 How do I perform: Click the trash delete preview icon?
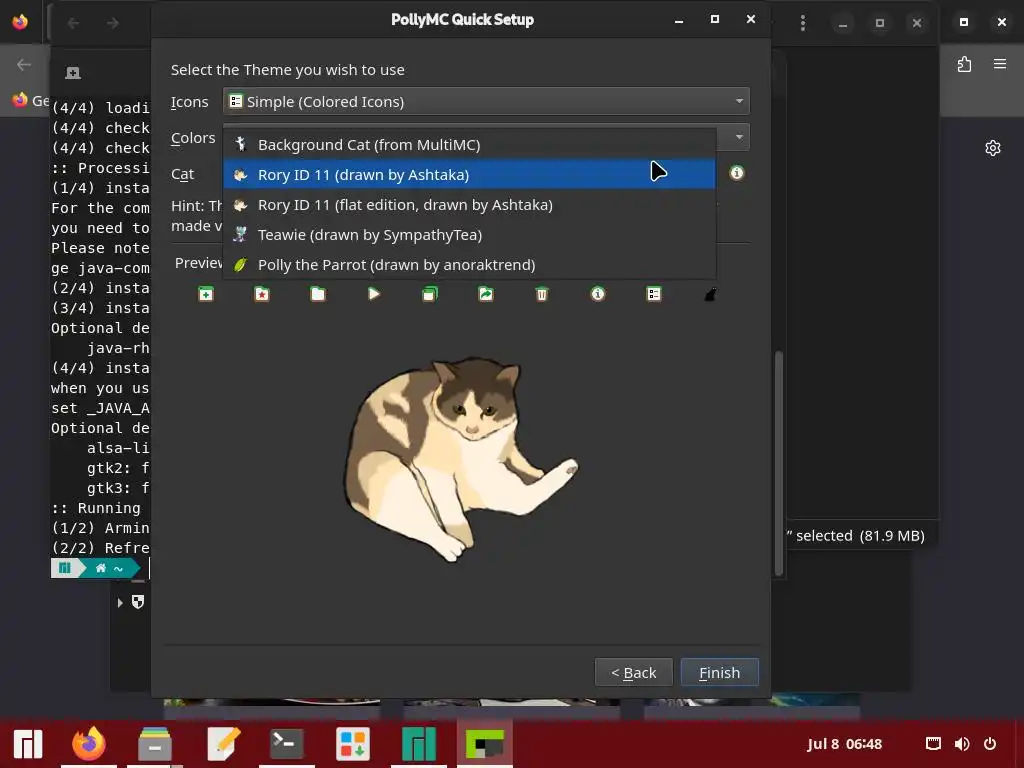(x=541, y=294)
